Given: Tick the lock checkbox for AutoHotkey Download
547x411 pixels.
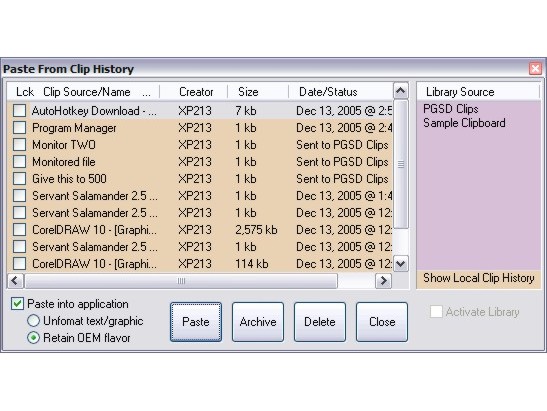Looking at the screenshot, I should coord(19,111).
